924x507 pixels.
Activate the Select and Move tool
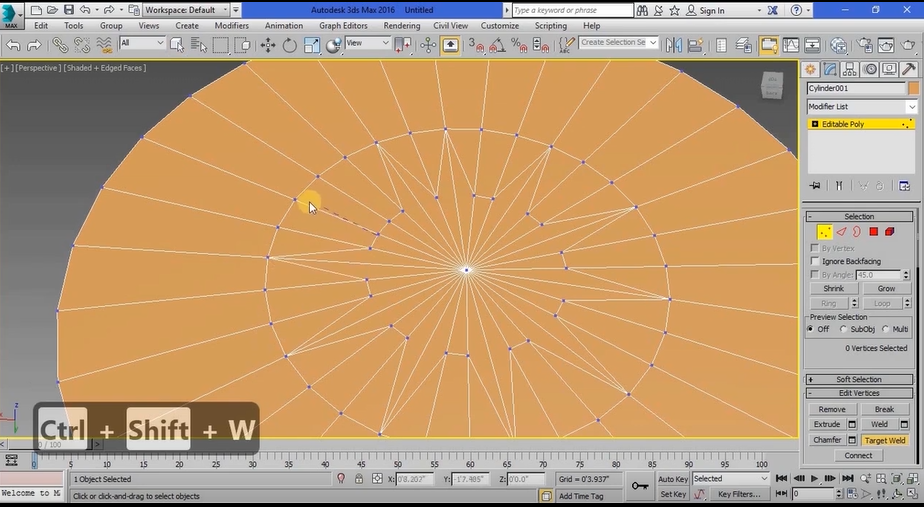pos(268,45)
